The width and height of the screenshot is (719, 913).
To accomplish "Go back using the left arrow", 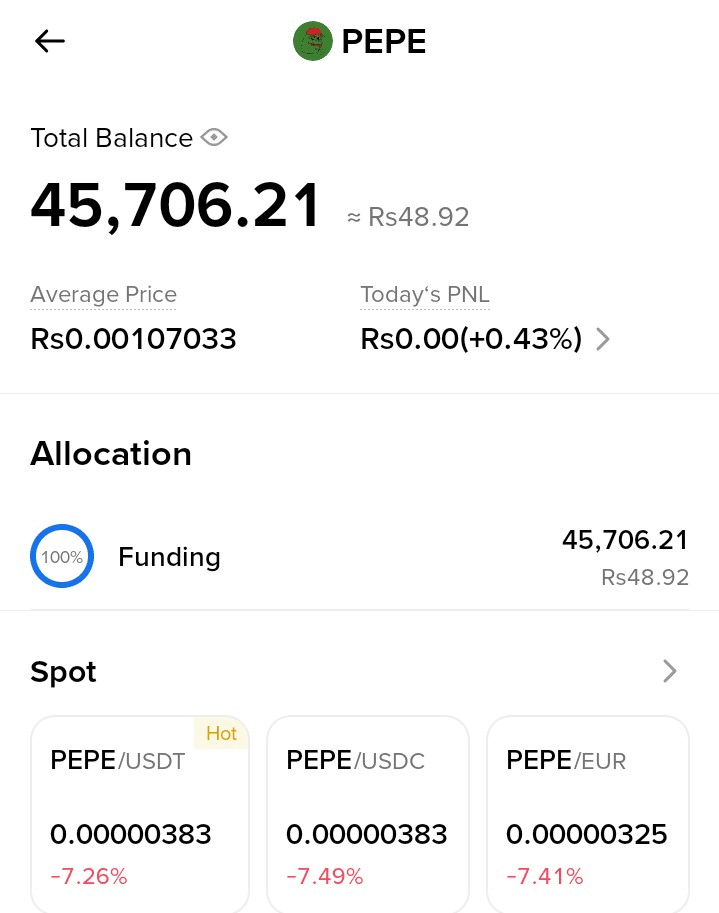I will [x=49, y=41].
